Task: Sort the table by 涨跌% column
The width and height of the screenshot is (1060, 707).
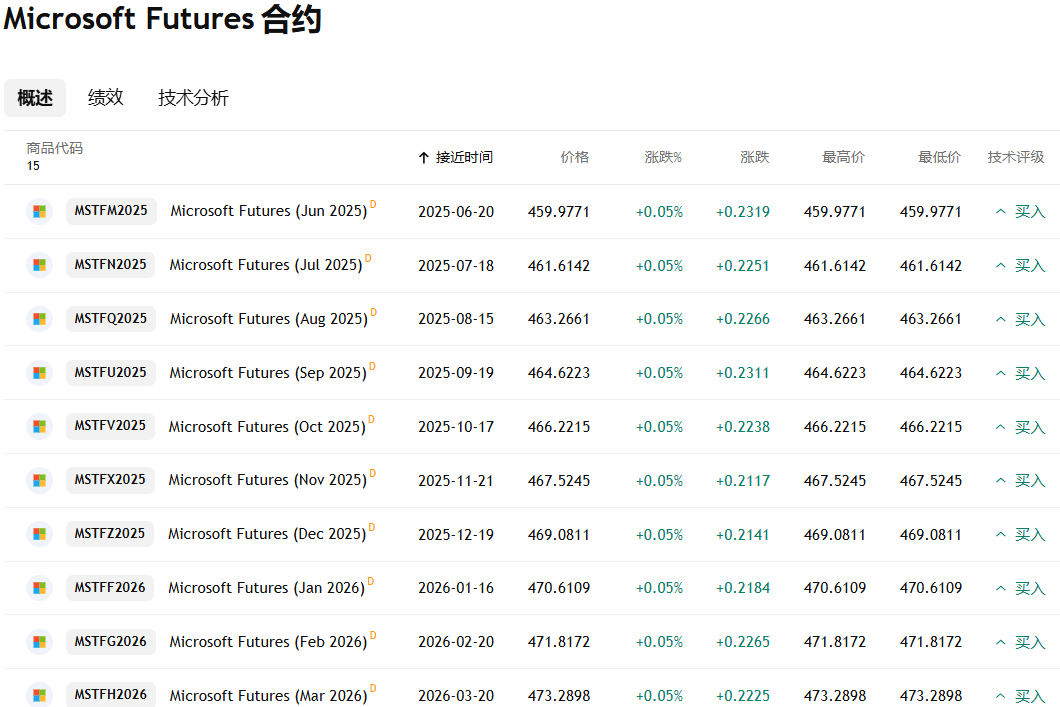Action: [663, 157]
